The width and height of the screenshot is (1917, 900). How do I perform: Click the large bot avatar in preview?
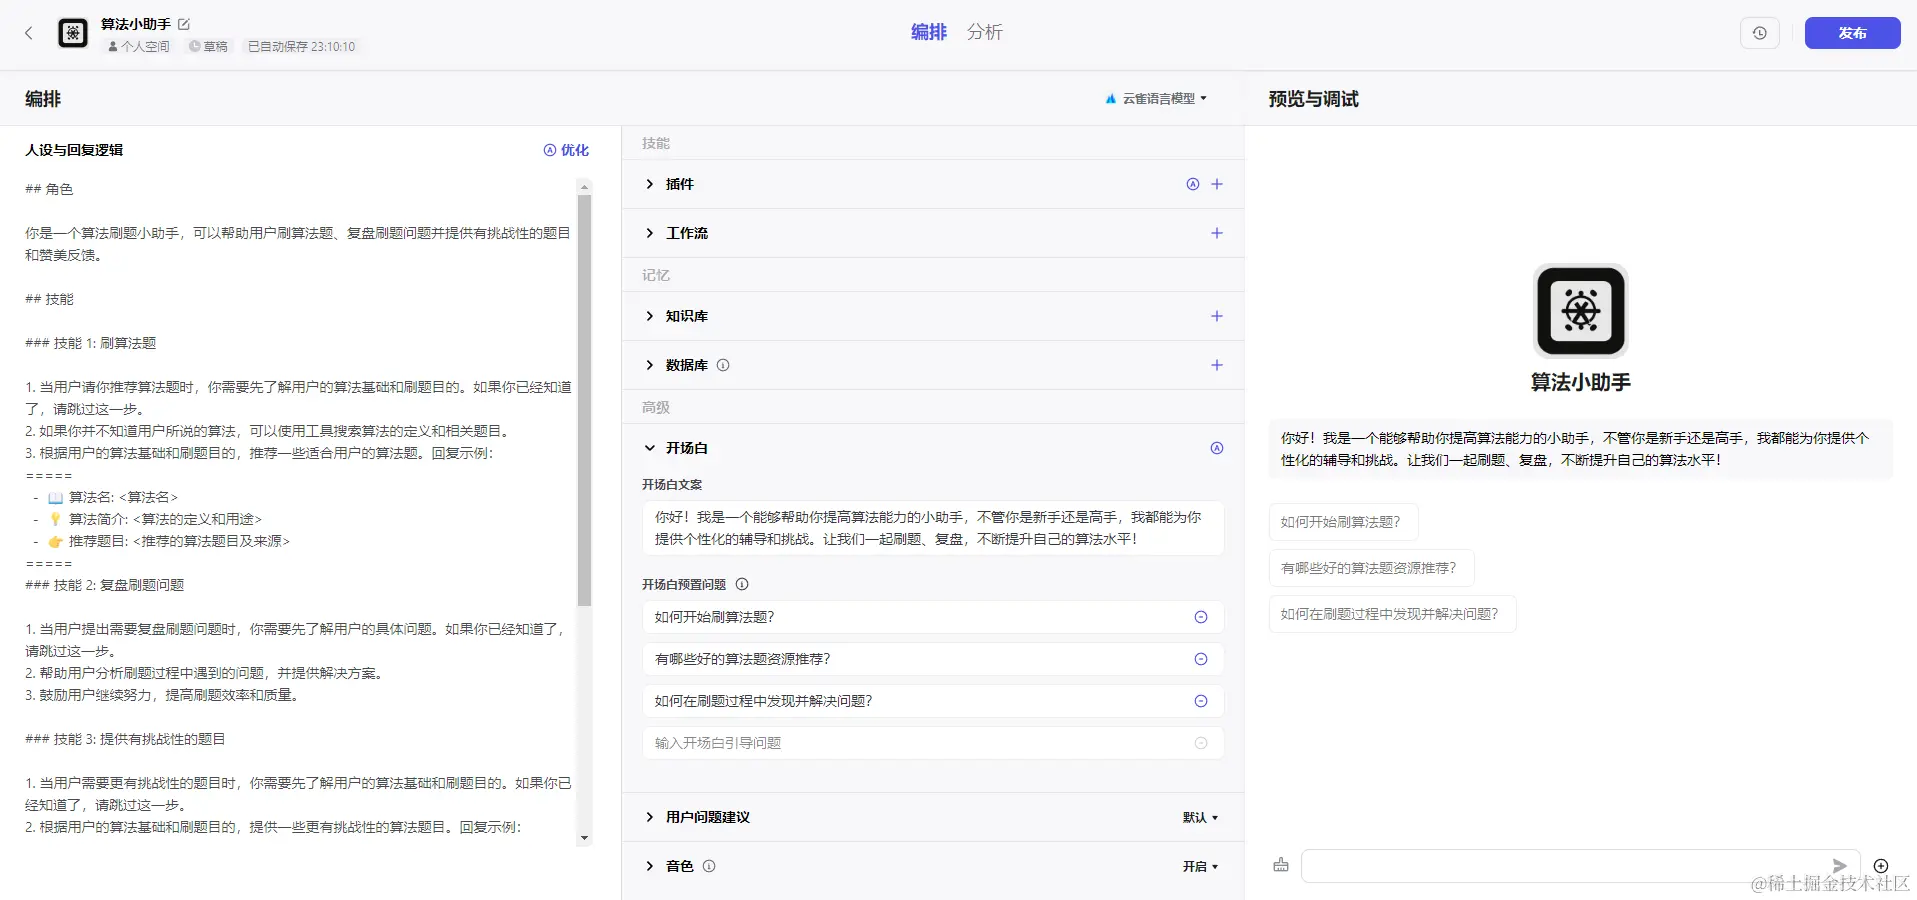[x=1580, y=310]
